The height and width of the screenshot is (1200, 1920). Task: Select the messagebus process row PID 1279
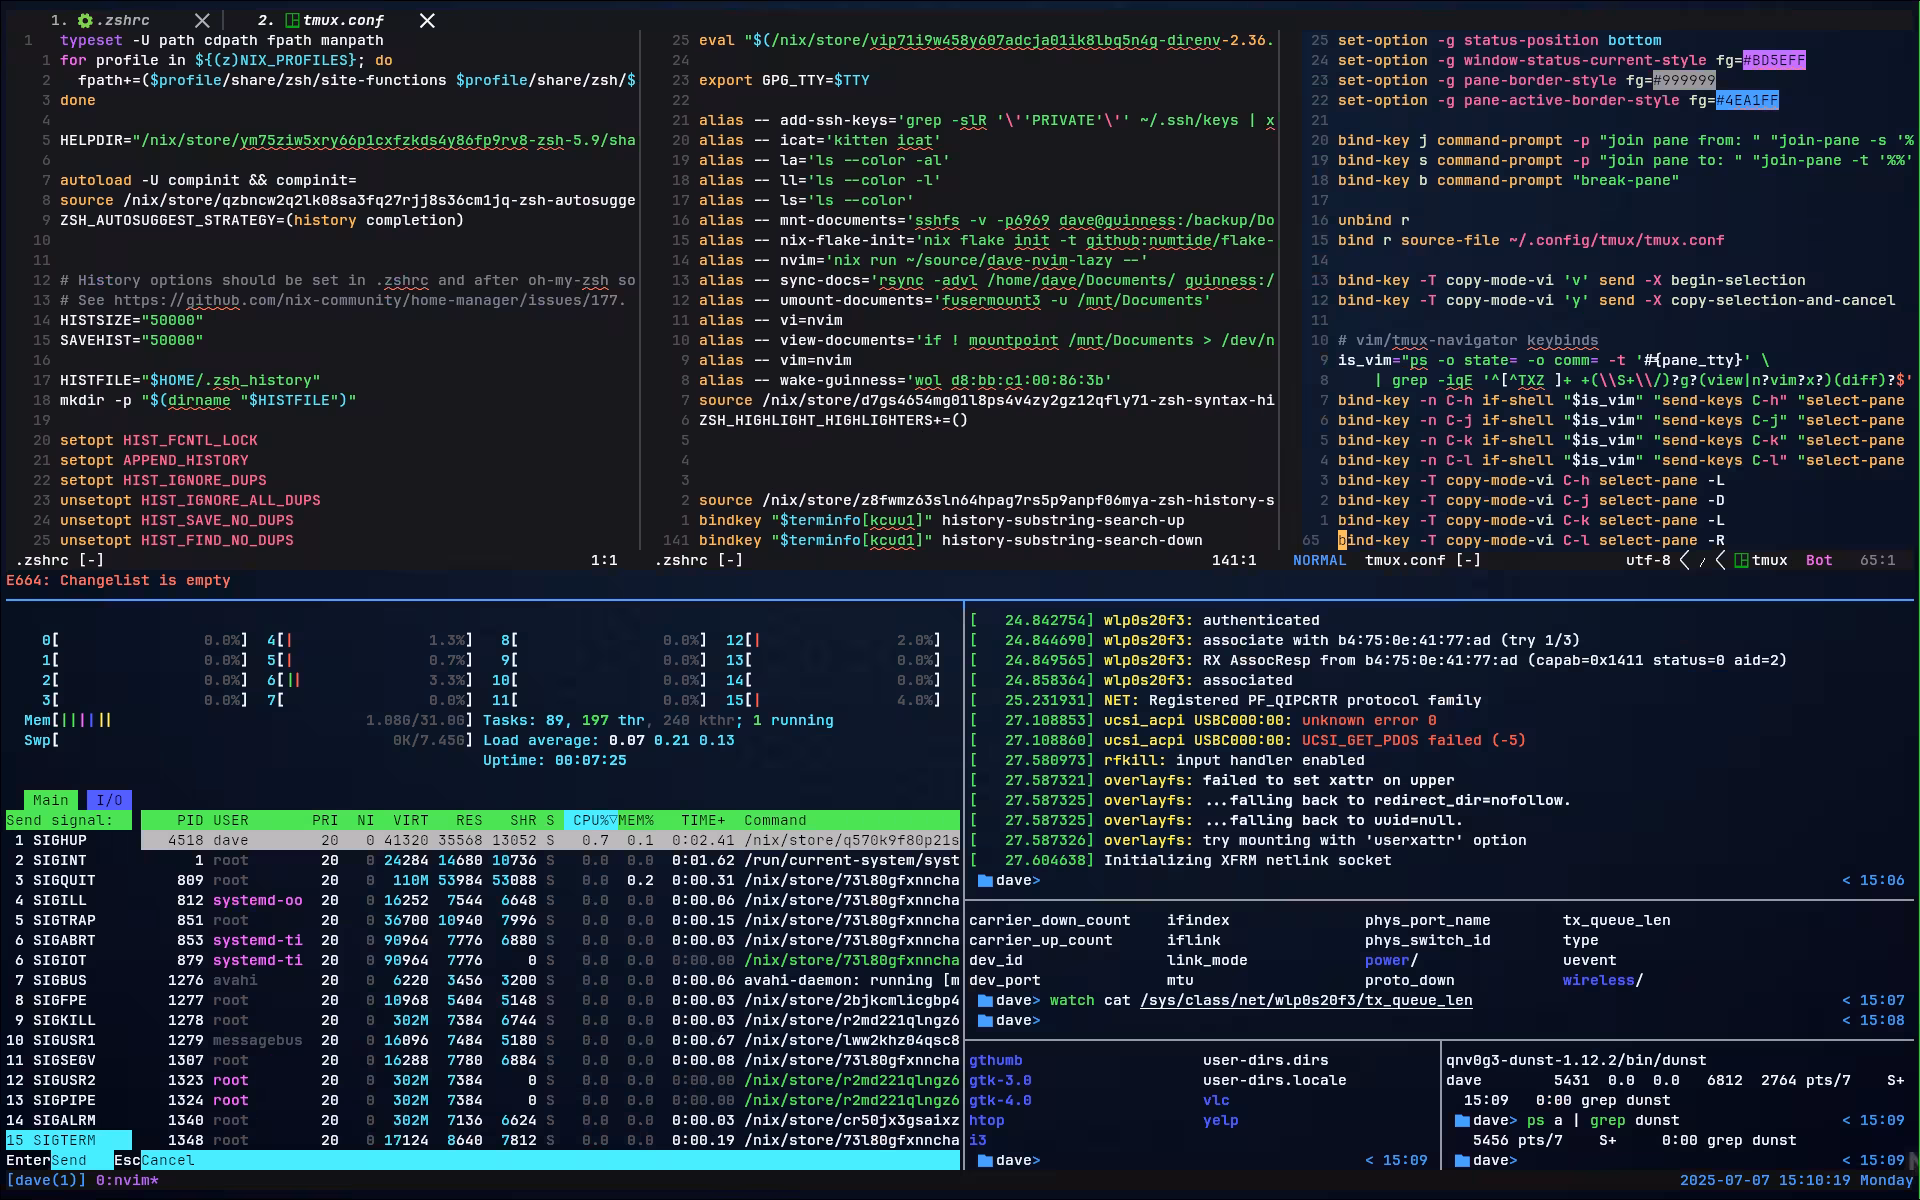click(550, 1040)
